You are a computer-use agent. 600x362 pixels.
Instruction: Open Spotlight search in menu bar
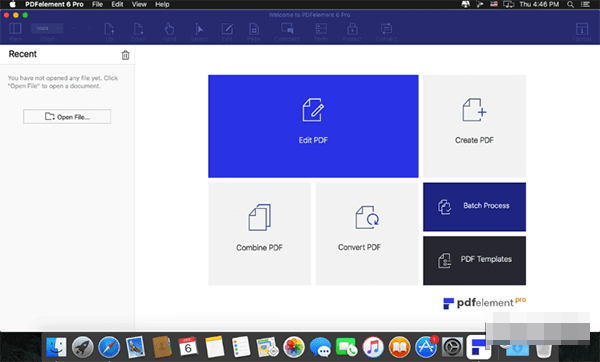(x=570, y=5)
